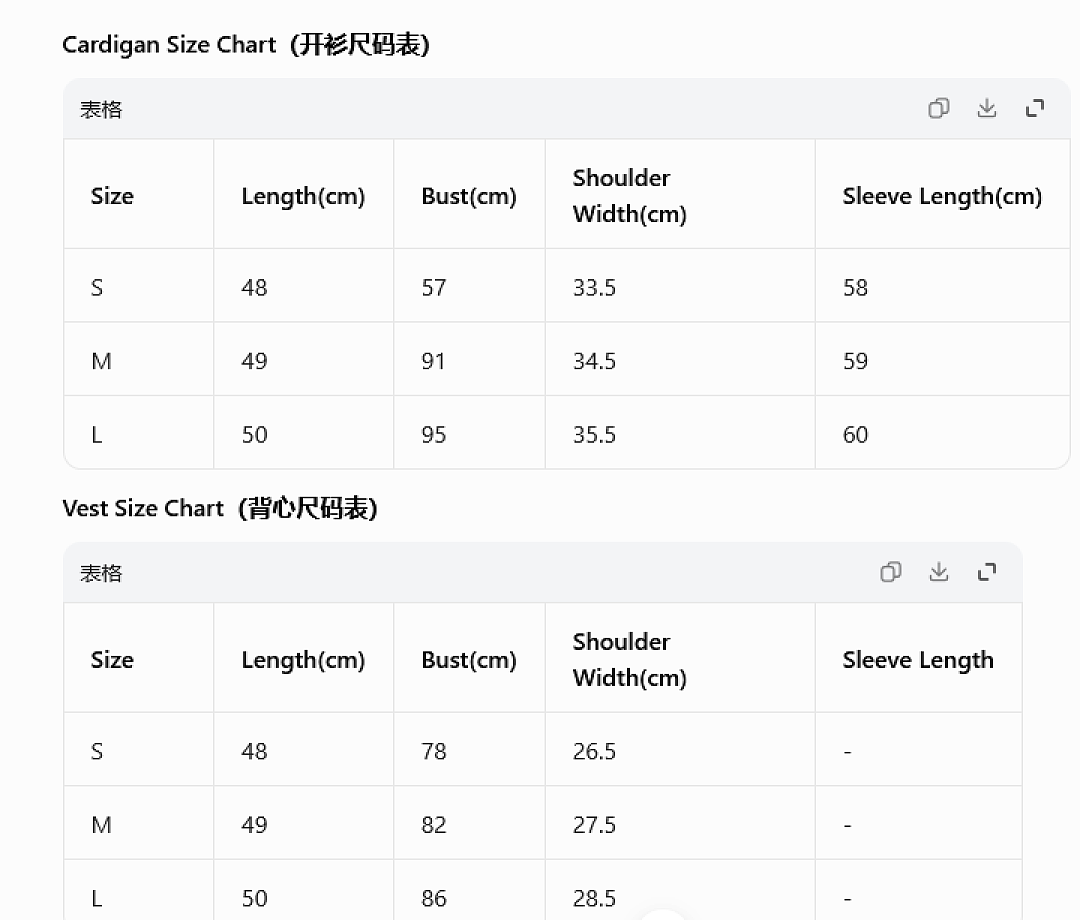Image resolution: width=1080 pixels, height=920 pixels.
Task: Select the Cardigan size S shoulder 33.5
Action: click(x=594, y=288)
